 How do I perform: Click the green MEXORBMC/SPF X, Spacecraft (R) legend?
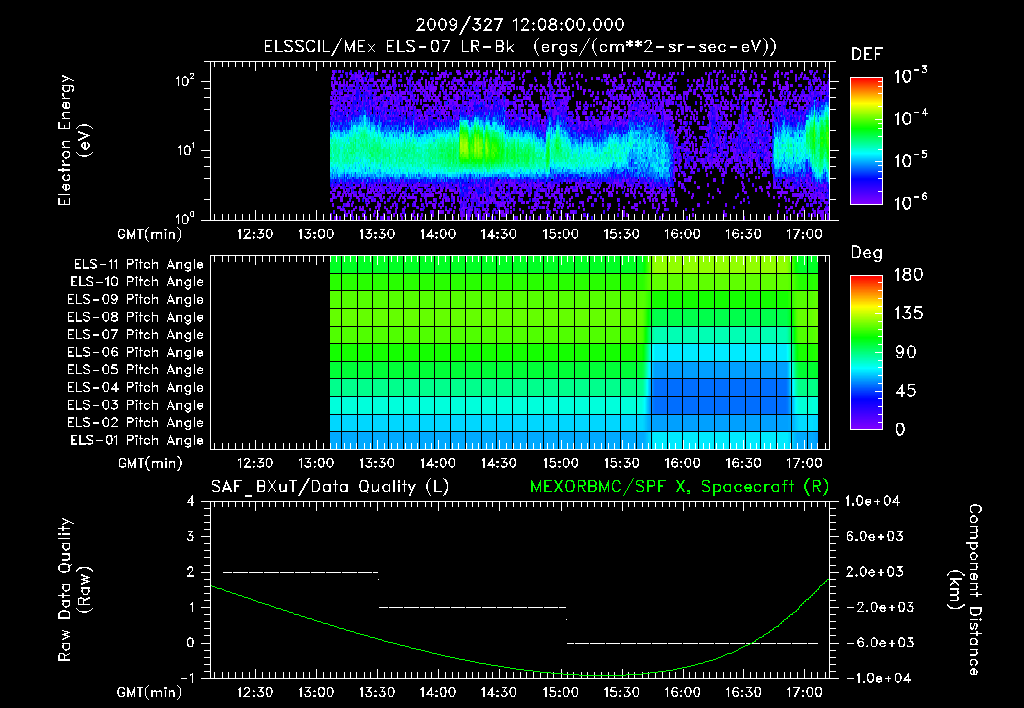point(679,487)
